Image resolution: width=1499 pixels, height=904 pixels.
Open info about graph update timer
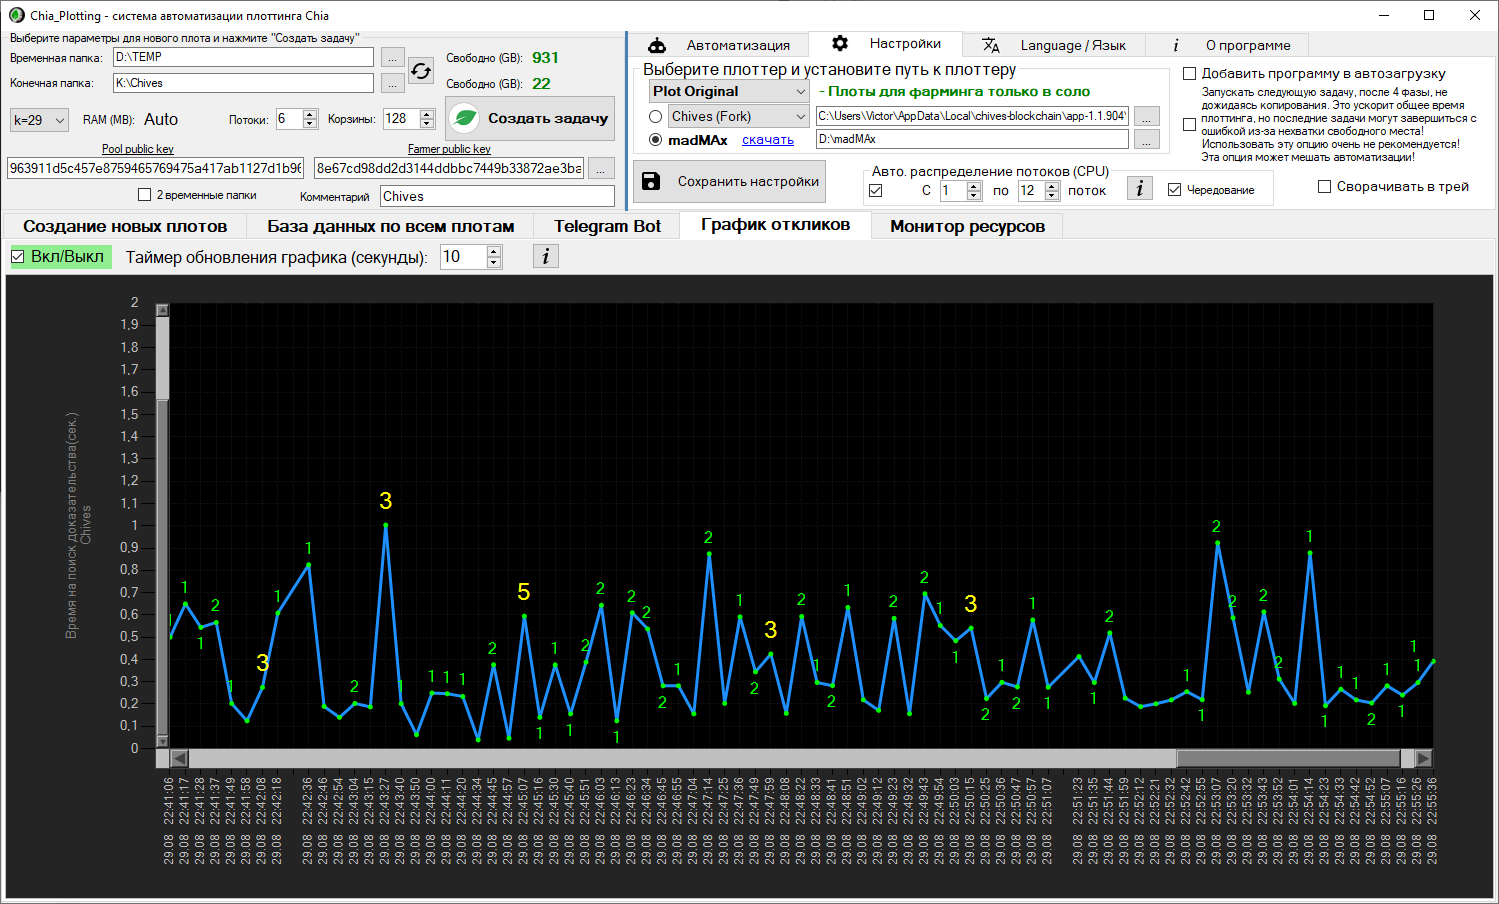click(545, 257)
